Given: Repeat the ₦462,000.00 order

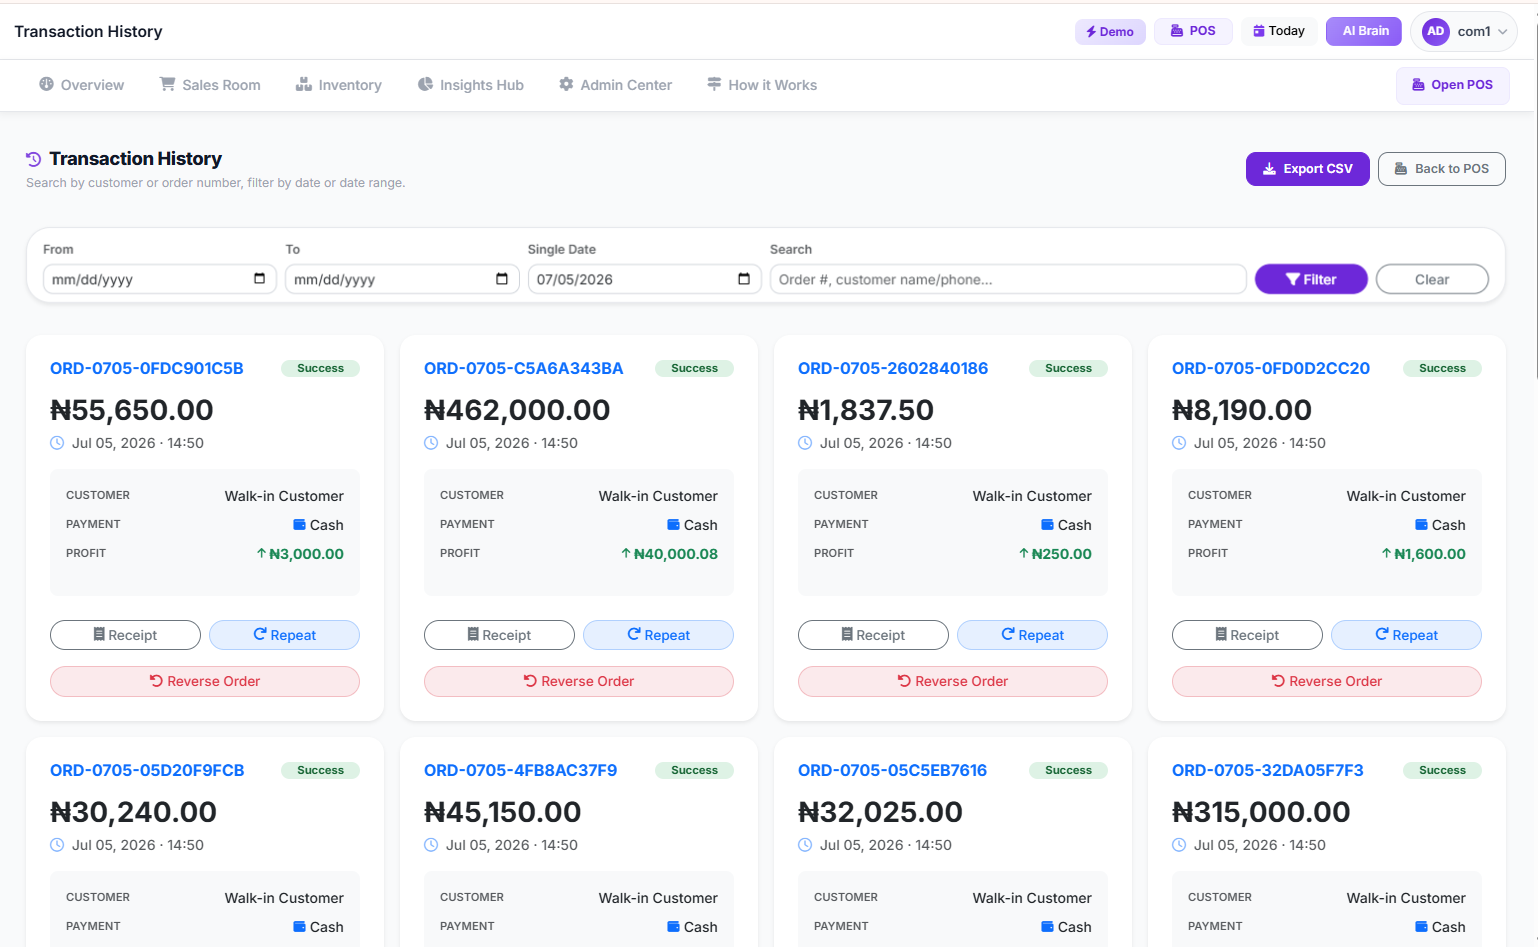Looking at the screenshot, I should [658, 635].
